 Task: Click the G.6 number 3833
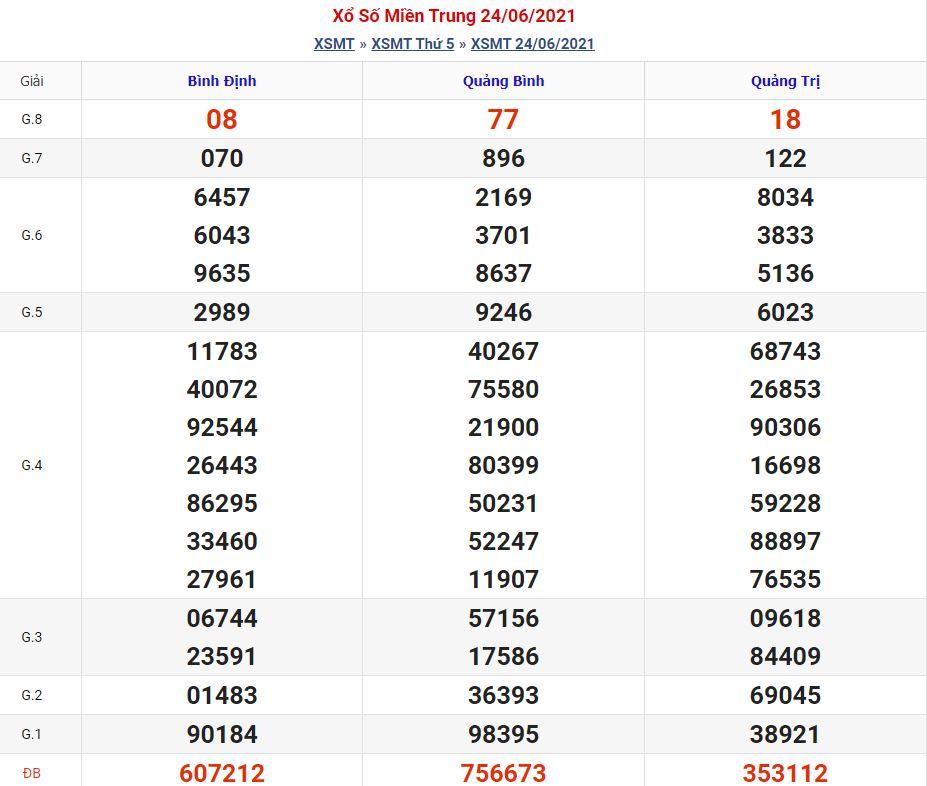pyautogui.click(x=785, y=235)
